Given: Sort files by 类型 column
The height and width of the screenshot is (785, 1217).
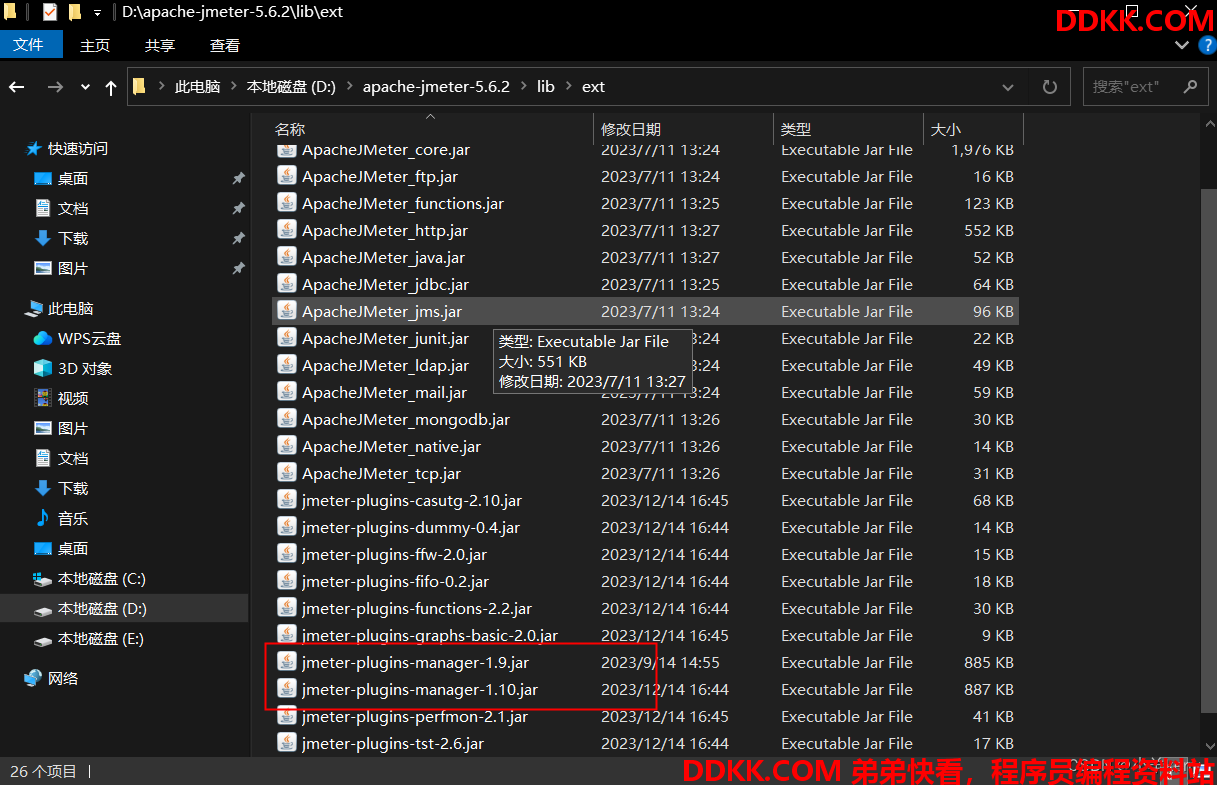Looking at the screenshot, I should coord(796,129).
